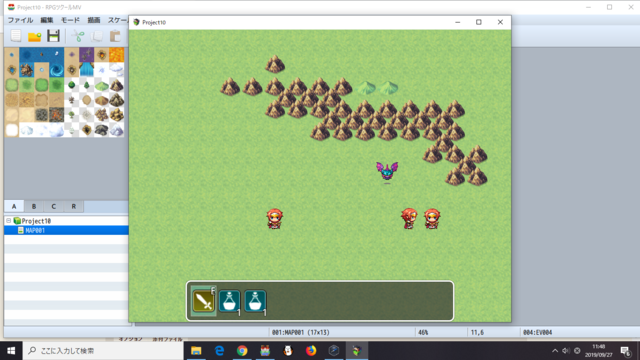Open the ファイル menu
The width and height of the screenshot is (640, 360).
pos(20,20)
